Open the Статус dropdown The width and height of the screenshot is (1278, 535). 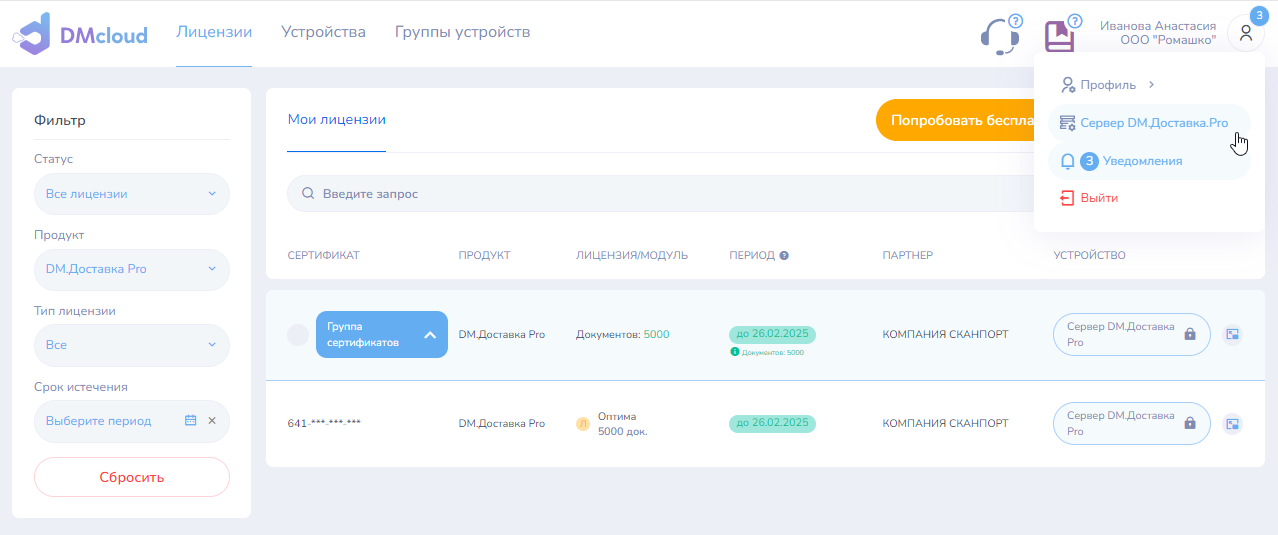tap(132, 194)
